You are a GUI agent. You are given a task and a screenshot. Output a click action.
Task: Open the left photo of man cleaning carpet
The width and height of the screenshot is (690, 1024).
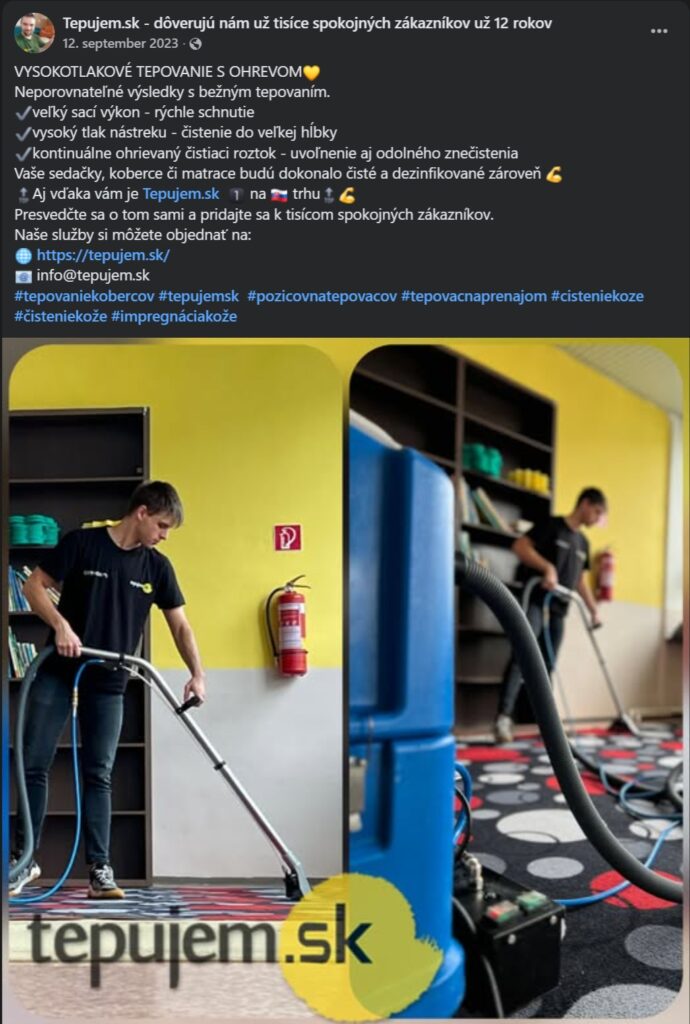(176, 679)
